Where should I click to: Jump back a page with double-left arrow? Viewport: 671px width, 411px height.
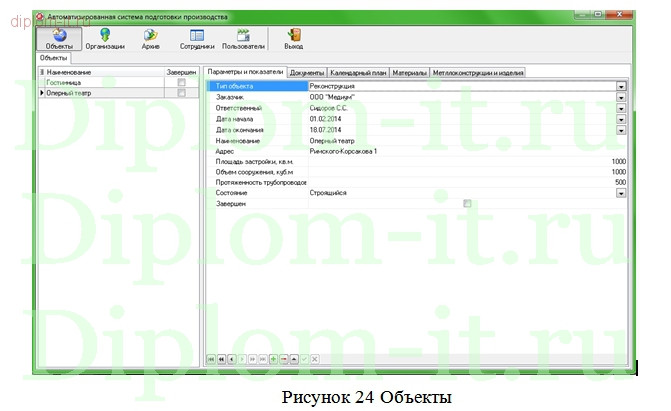(221, 359)
